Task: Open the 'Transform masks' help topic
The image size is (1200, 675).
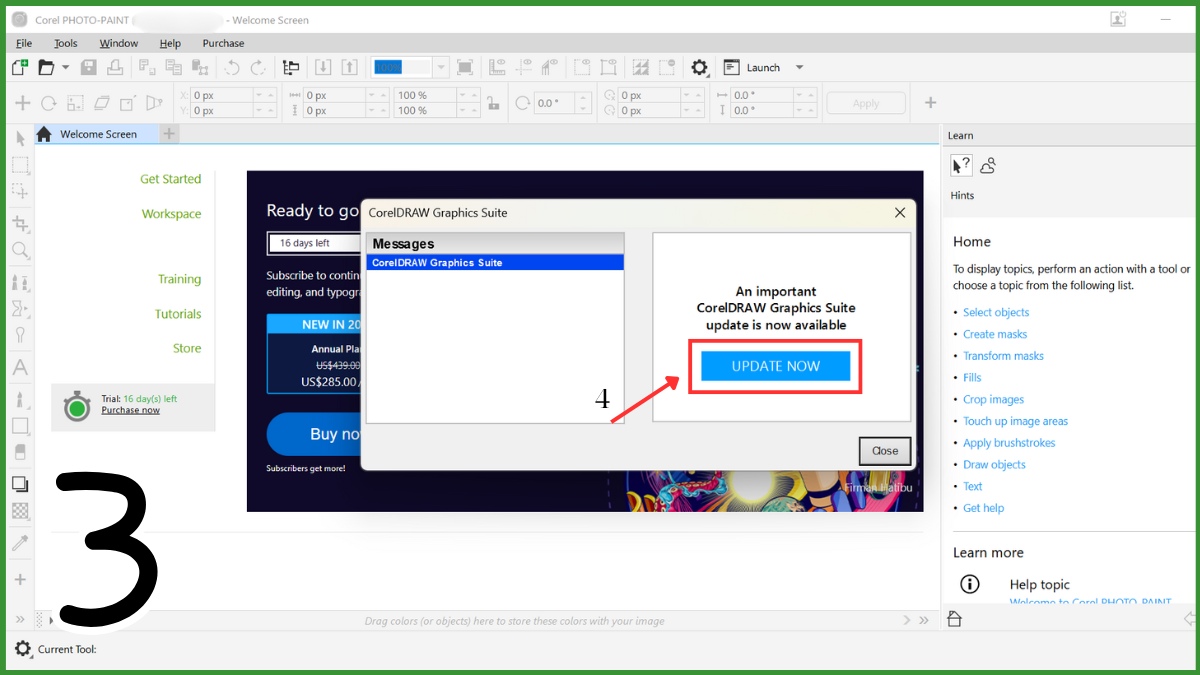Action: pyautogui.click(x=1003, y=356)
